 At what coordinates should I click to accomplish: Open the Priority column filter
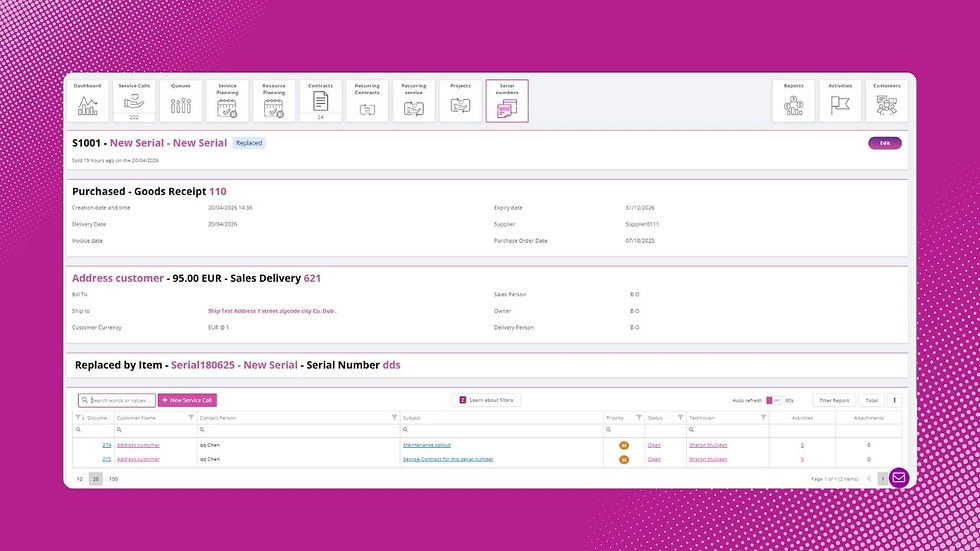coord(639,417)
